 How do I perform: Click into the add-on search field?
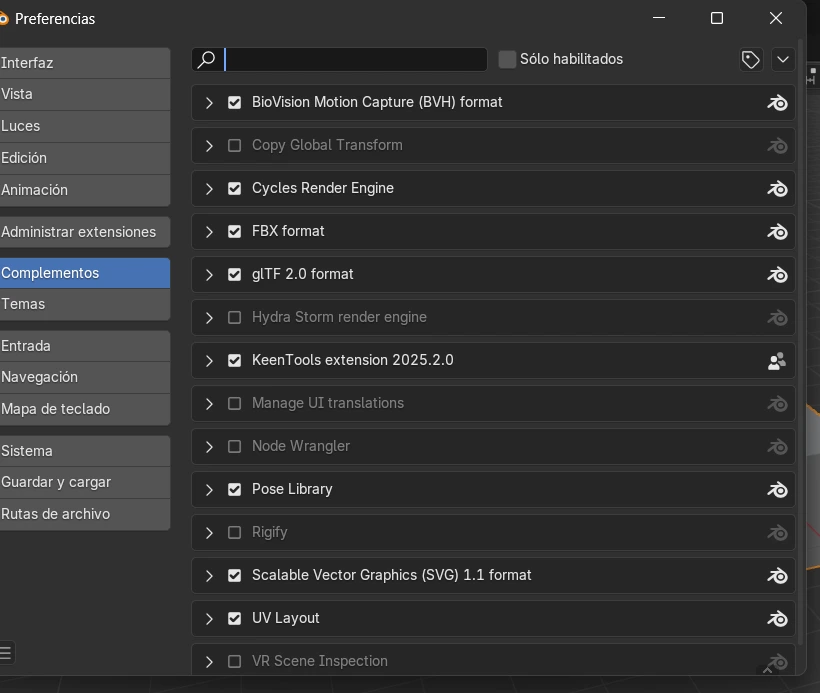coord(355,60)
